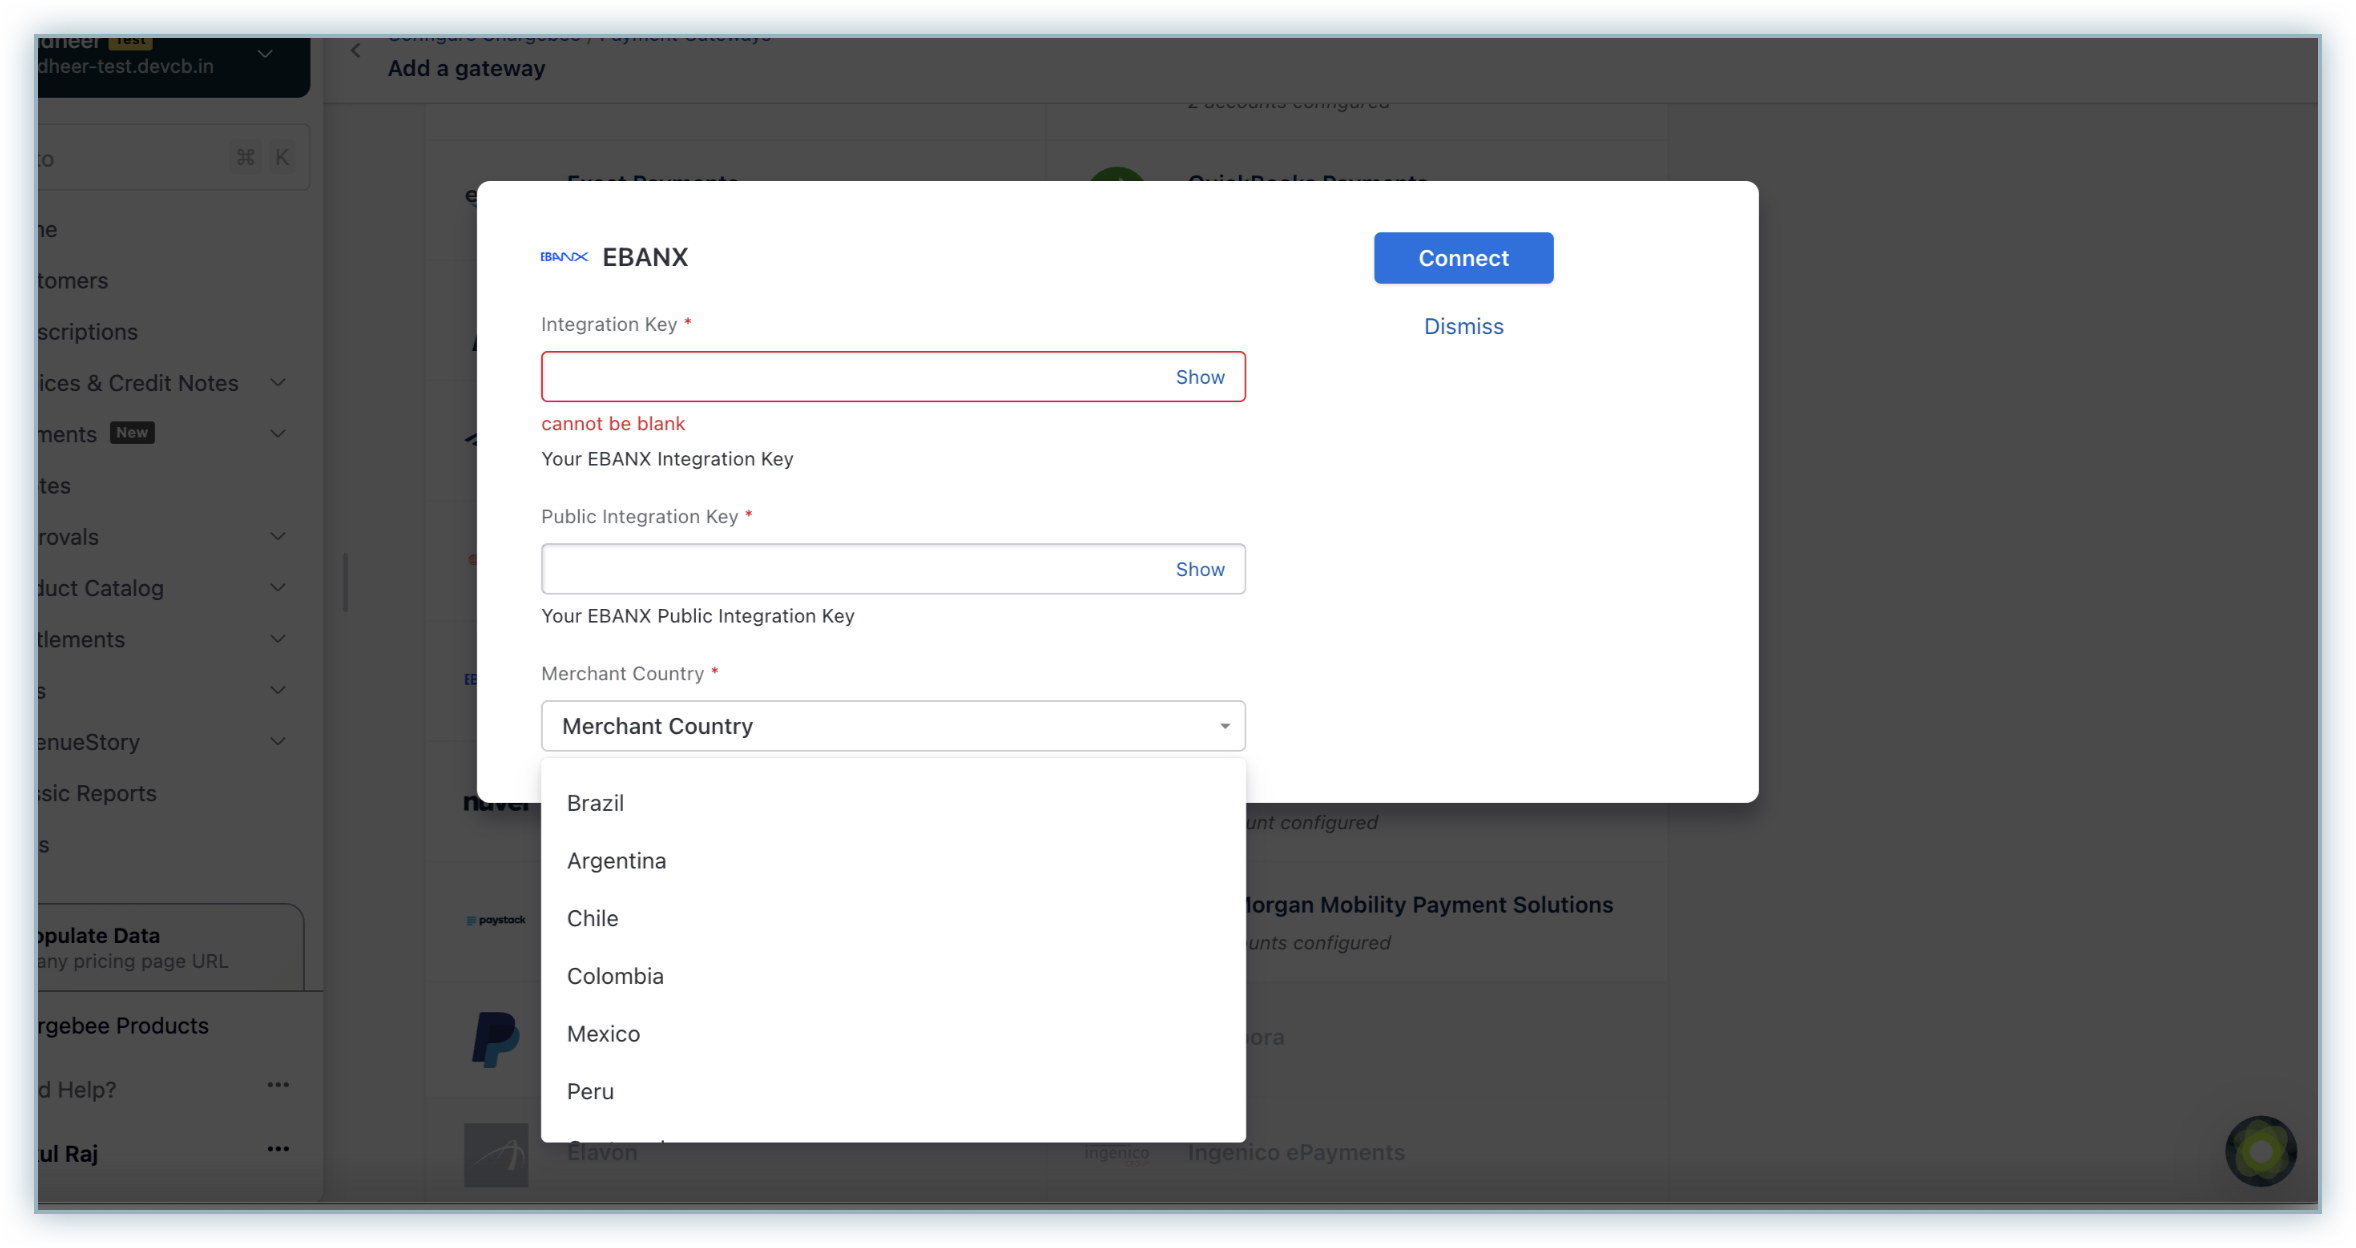Select Argentina from country list

[x=893, y=861]
